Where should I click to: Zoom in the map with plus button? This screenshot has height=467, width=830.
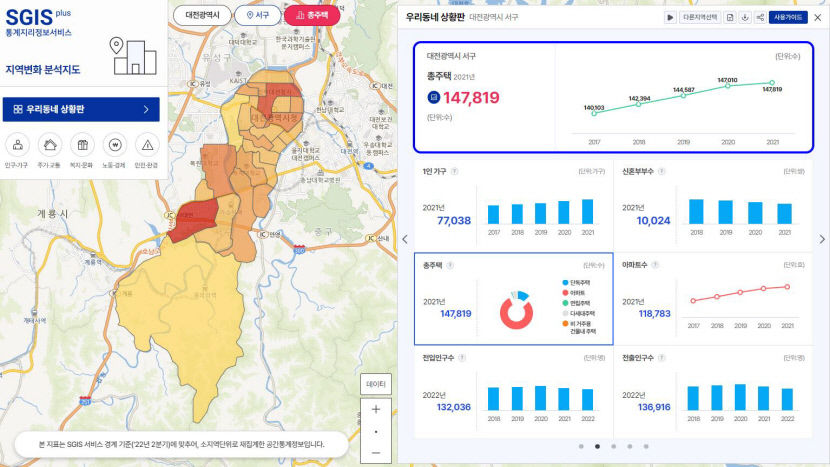point(376,409)
